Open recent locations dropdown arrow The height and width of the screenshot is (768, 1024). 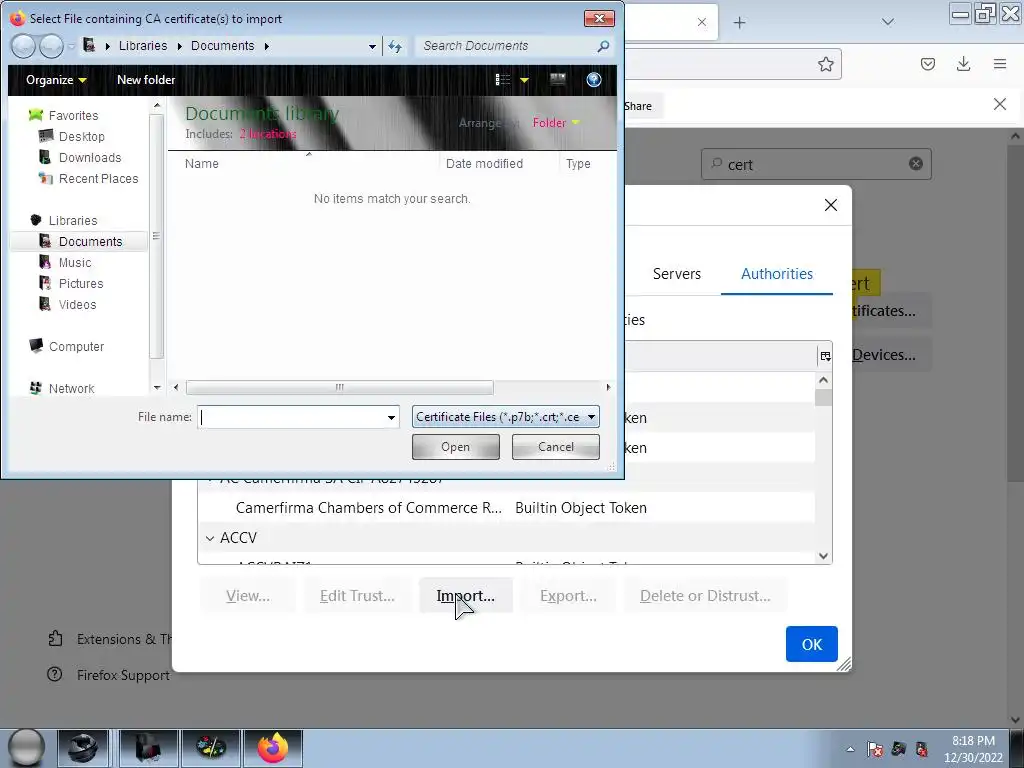tap(71, 46)
